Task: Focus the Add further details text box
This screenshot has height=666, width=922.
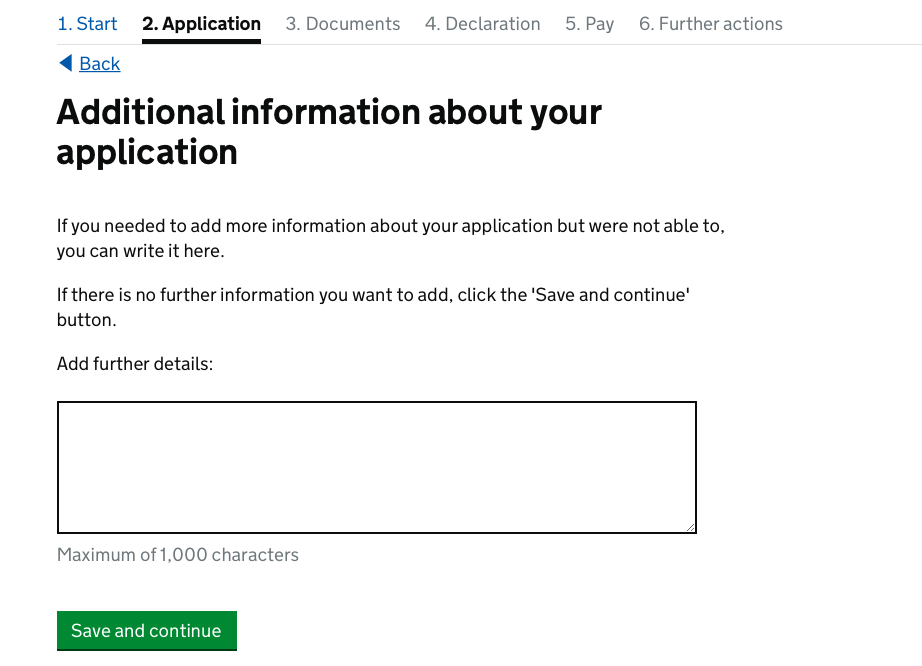Action: (377, 467)
